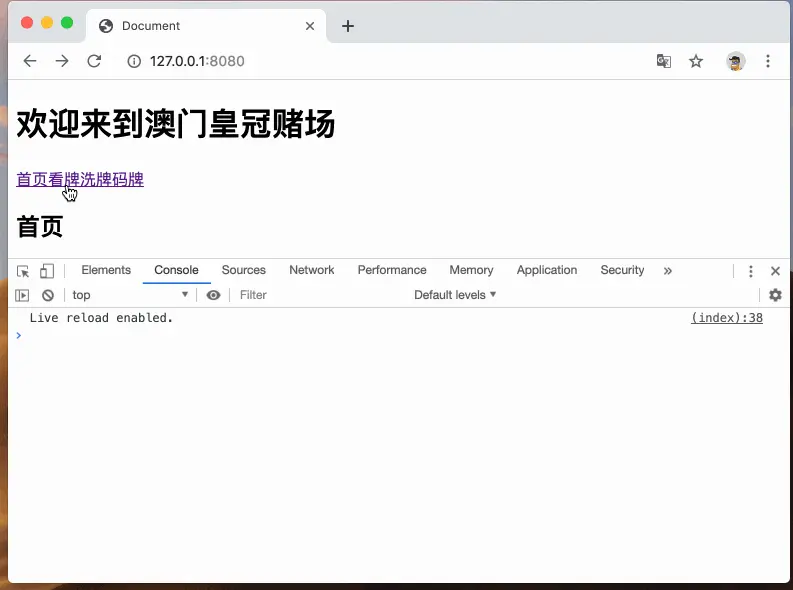Switch to the Console panel

pos(177,270)
